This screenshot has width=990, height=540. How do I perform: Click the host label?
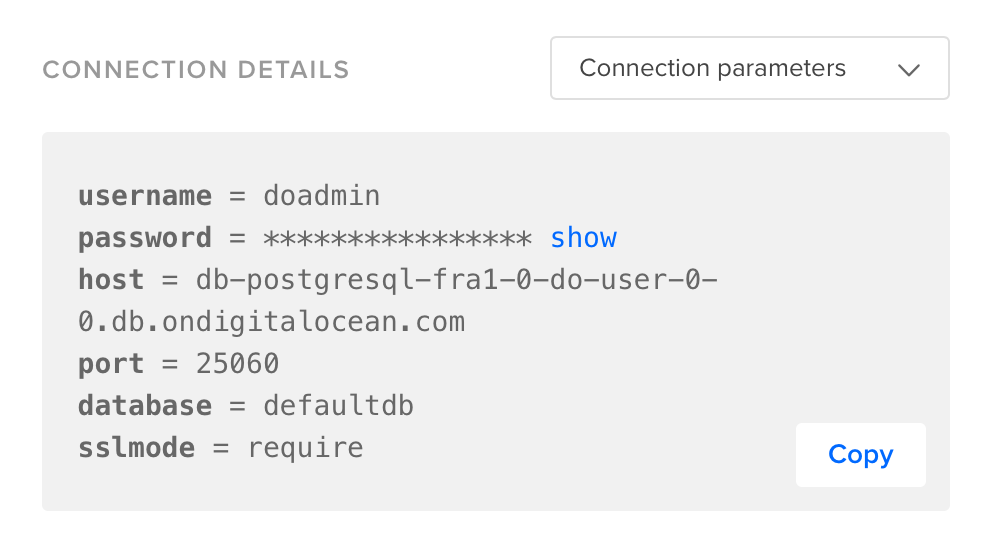click(111, 280)
